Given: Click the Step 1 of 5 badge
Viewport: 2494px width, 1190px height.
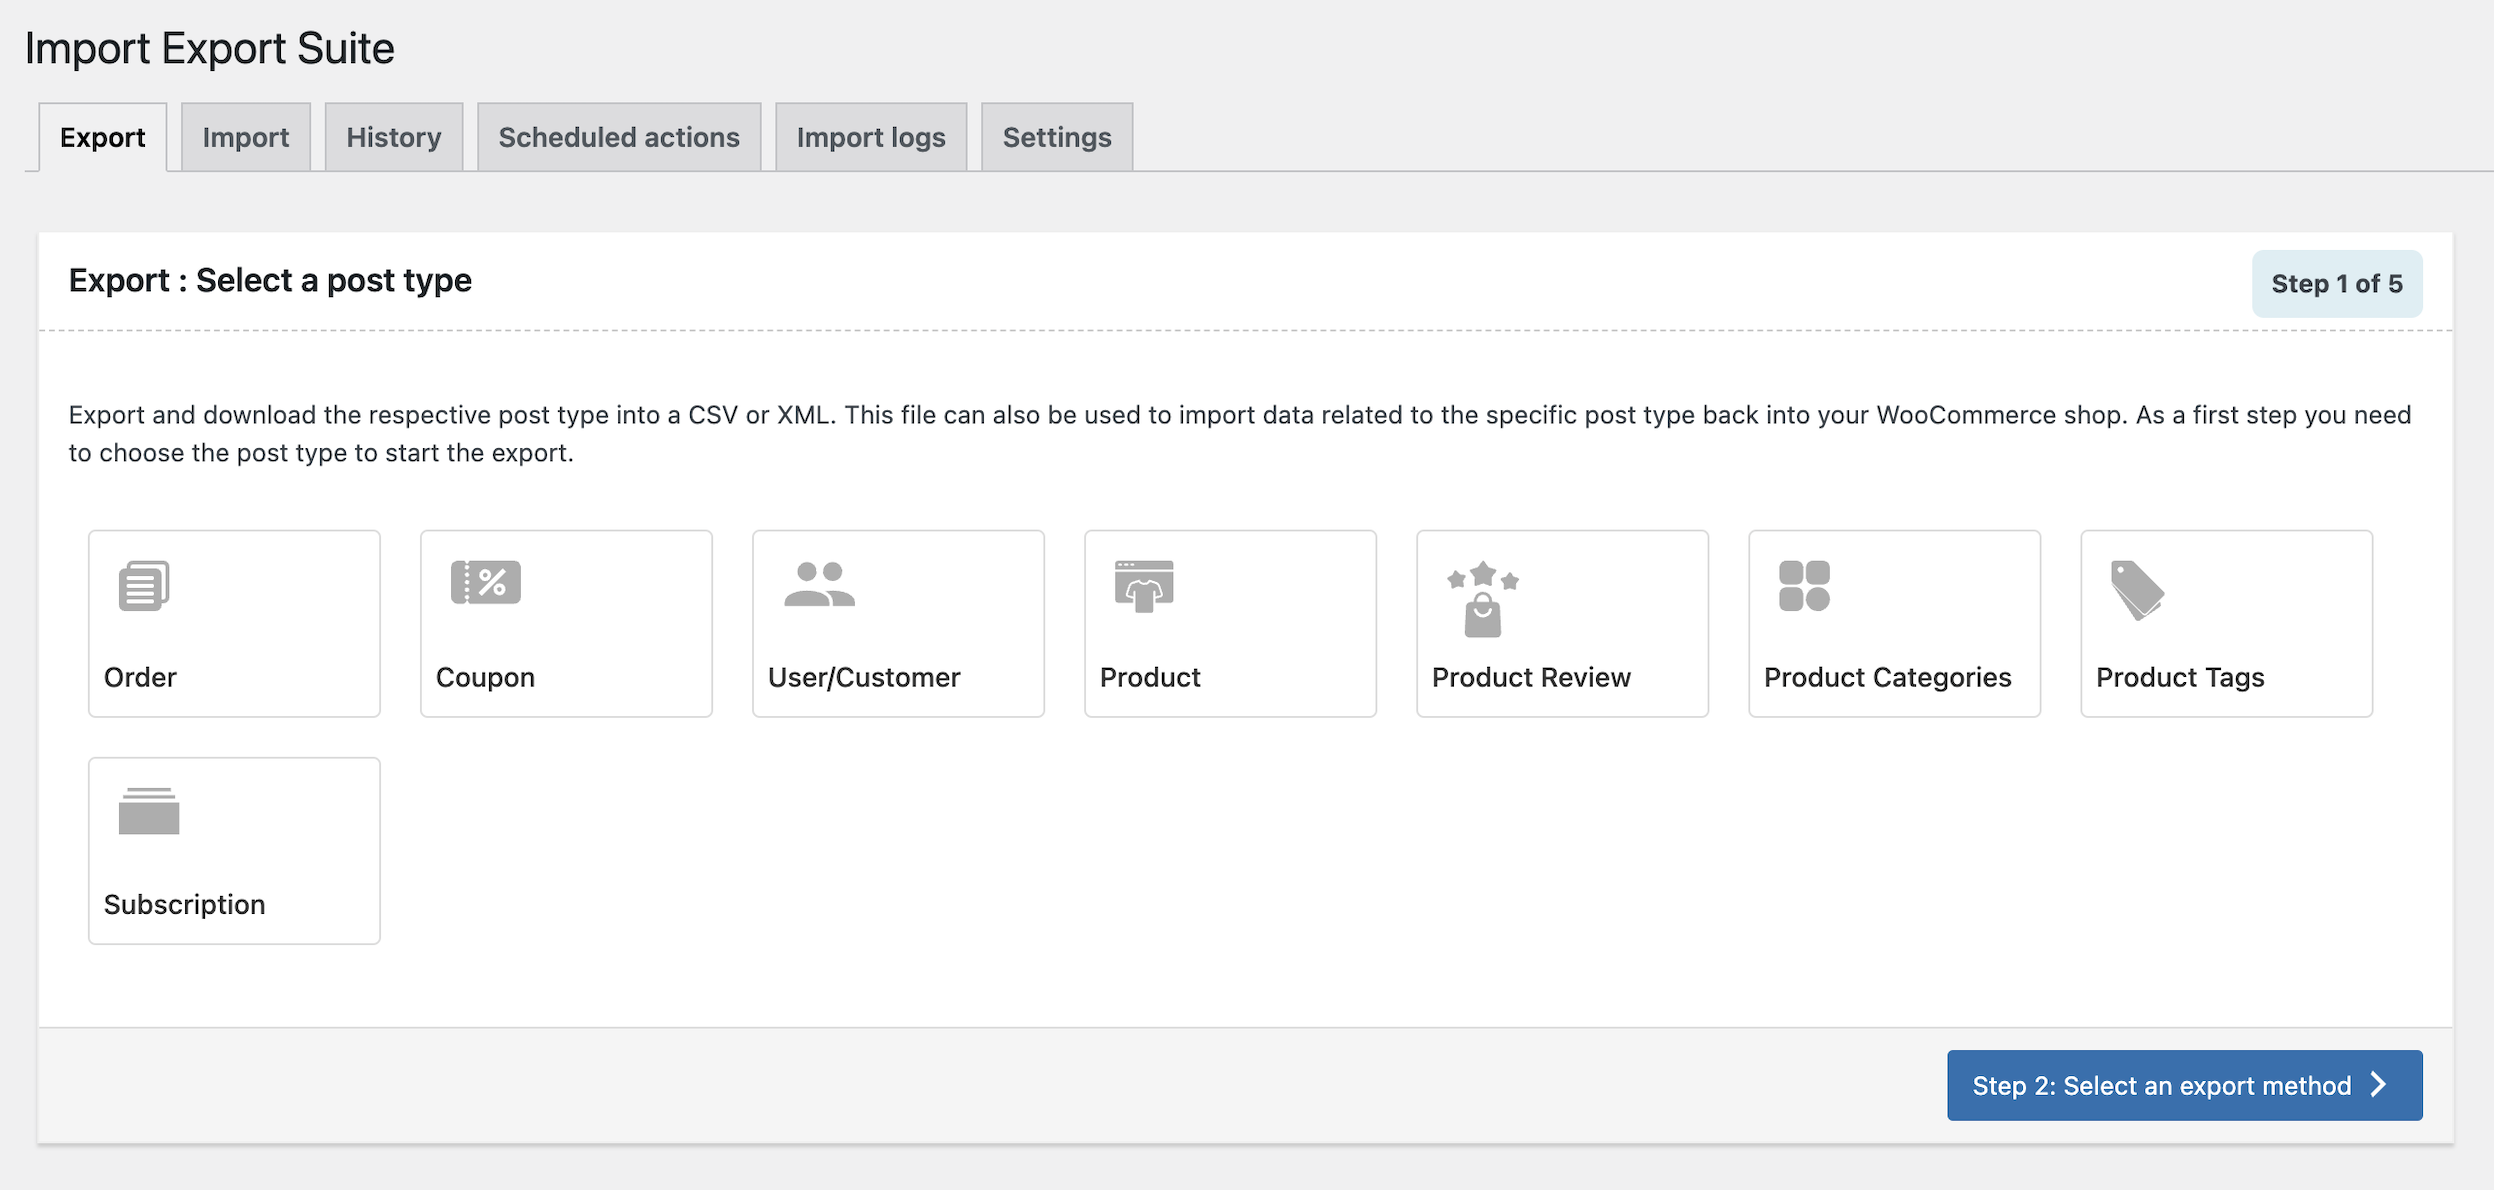Looking at the screenshot, I should click(x=2337, y=283).
